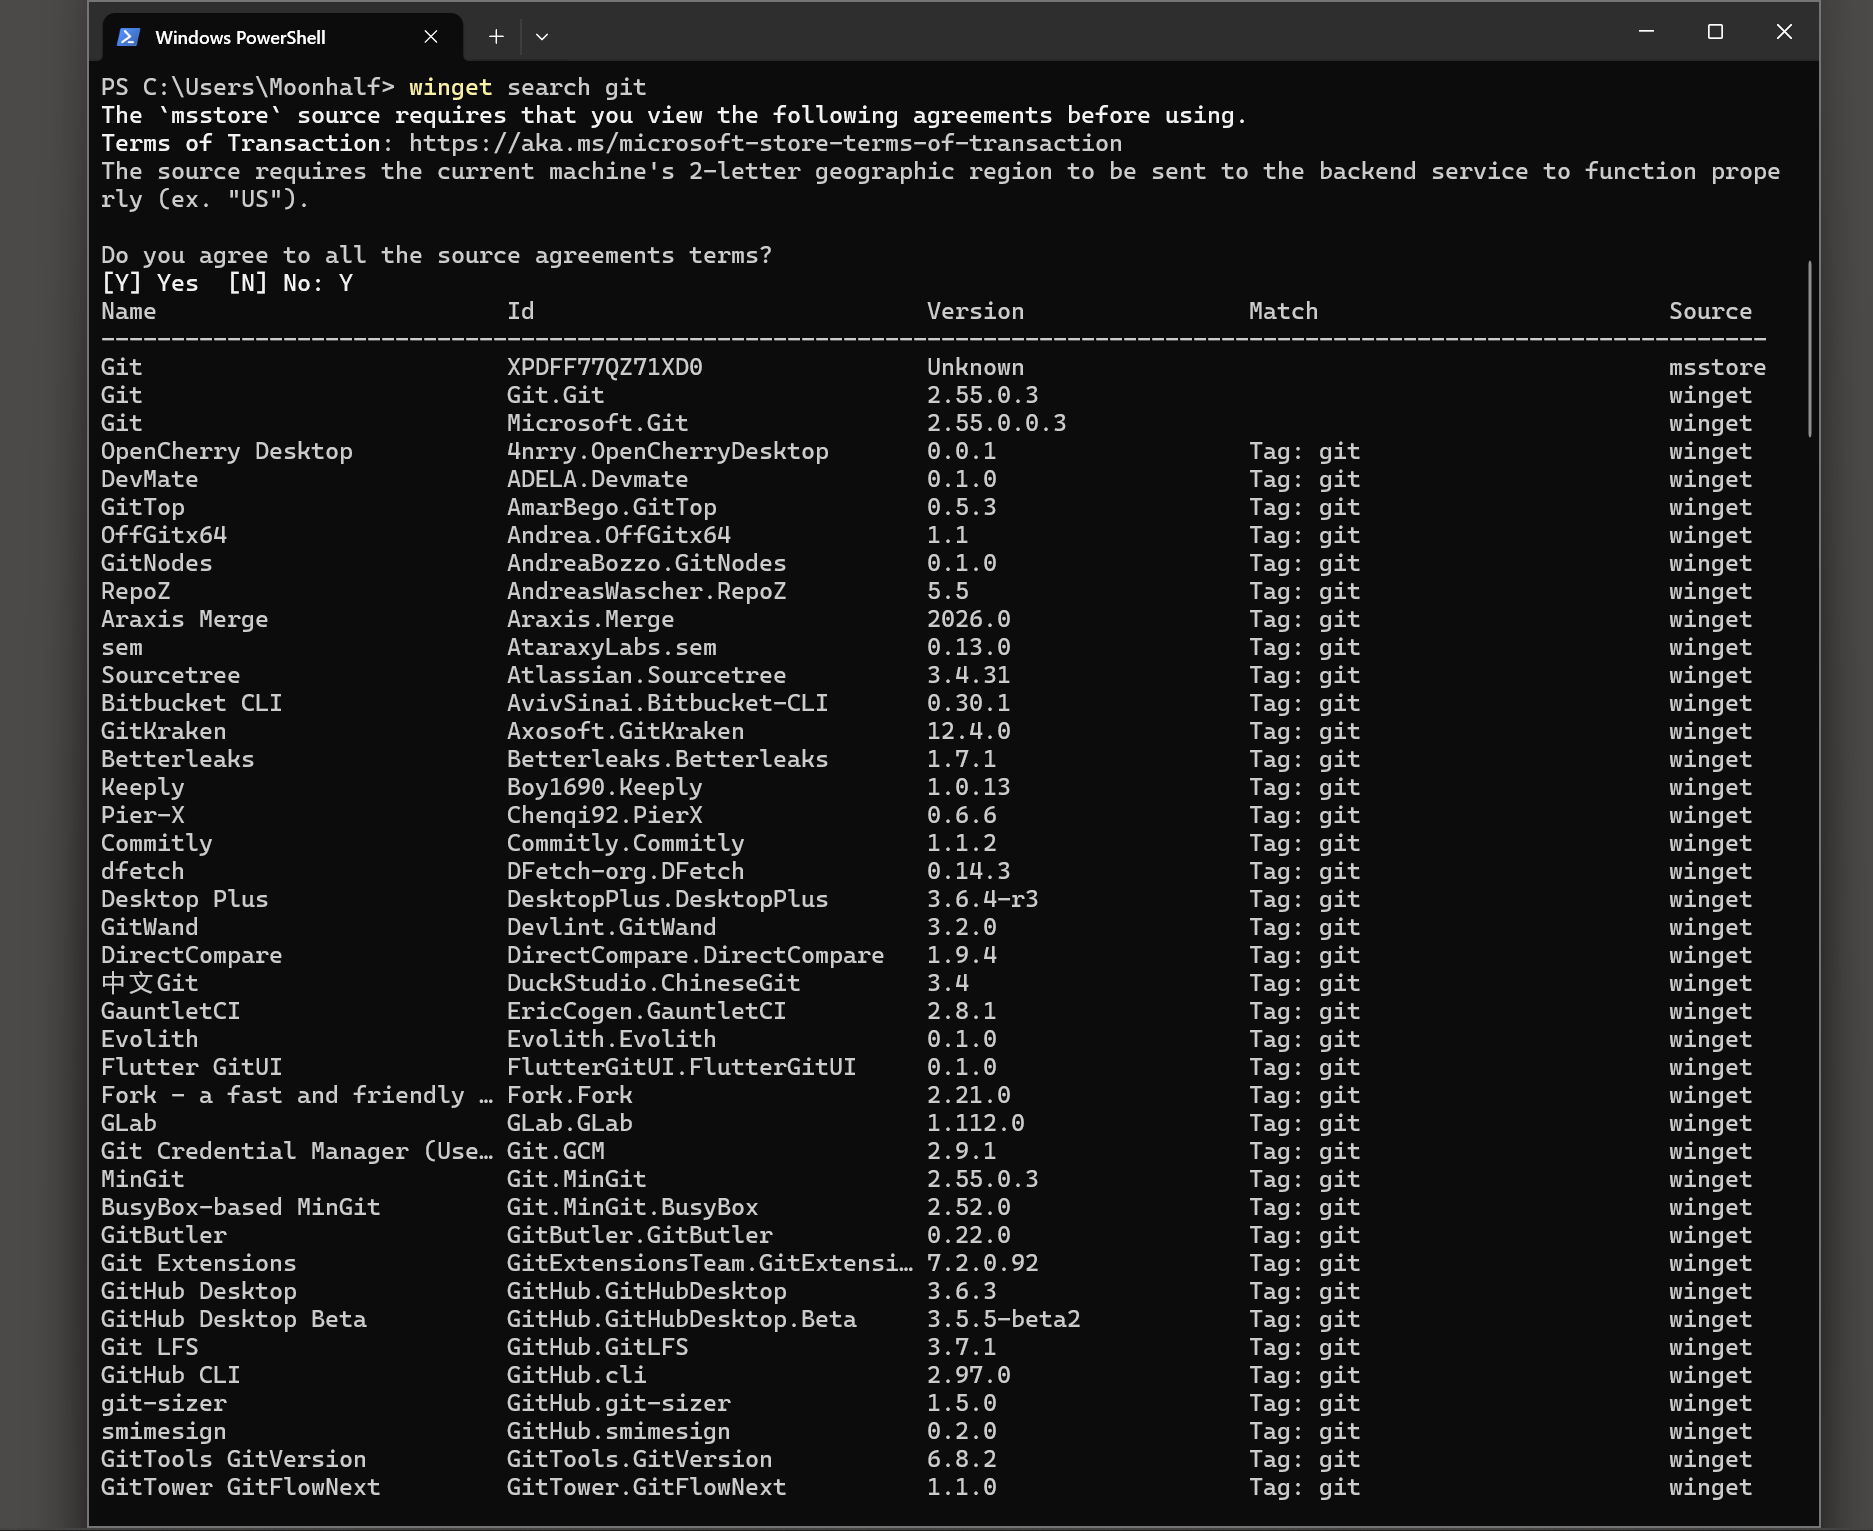
Task: Click 'Devlint.GitWand' package ID
Action: click(x=611, y=927)
